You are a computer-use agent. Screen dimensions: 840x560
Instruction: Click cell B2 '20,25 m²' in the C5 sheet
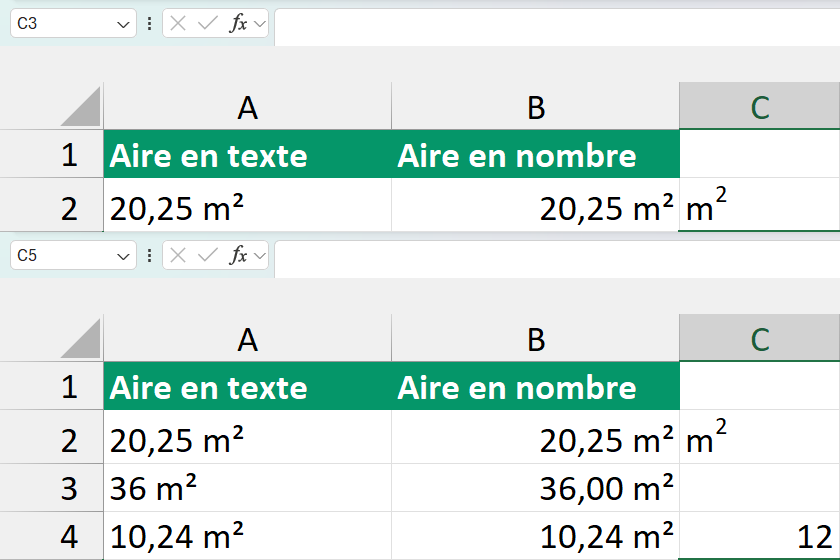pos(536,437)
